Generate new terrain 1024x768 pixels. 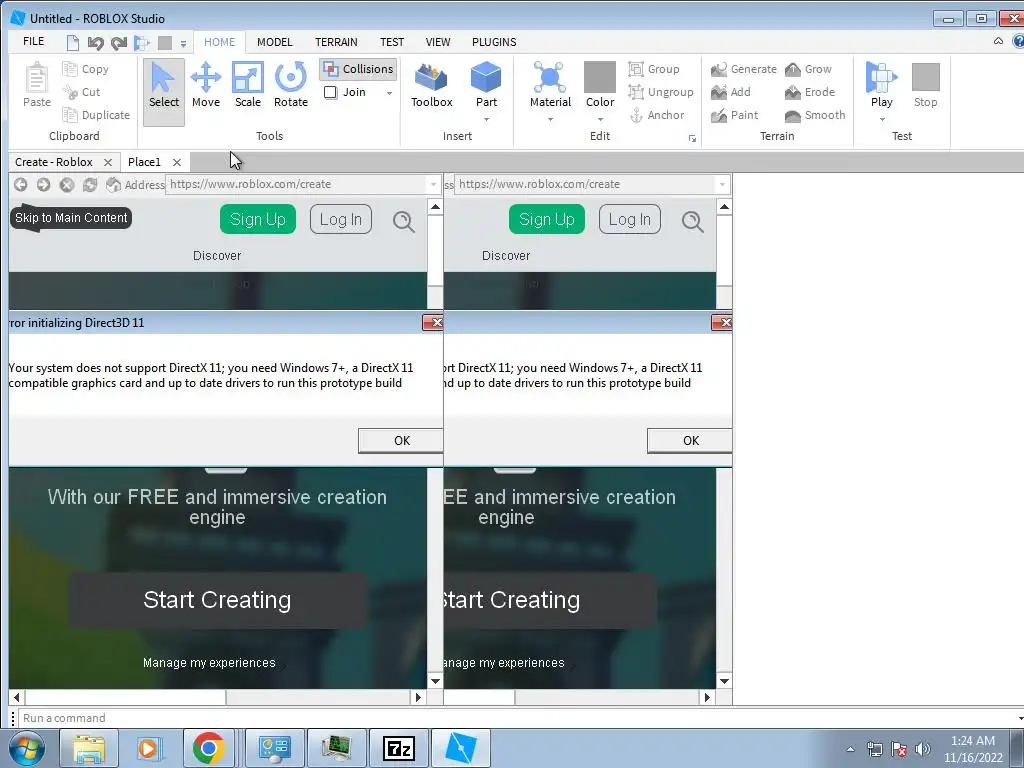tap(744, 69)
